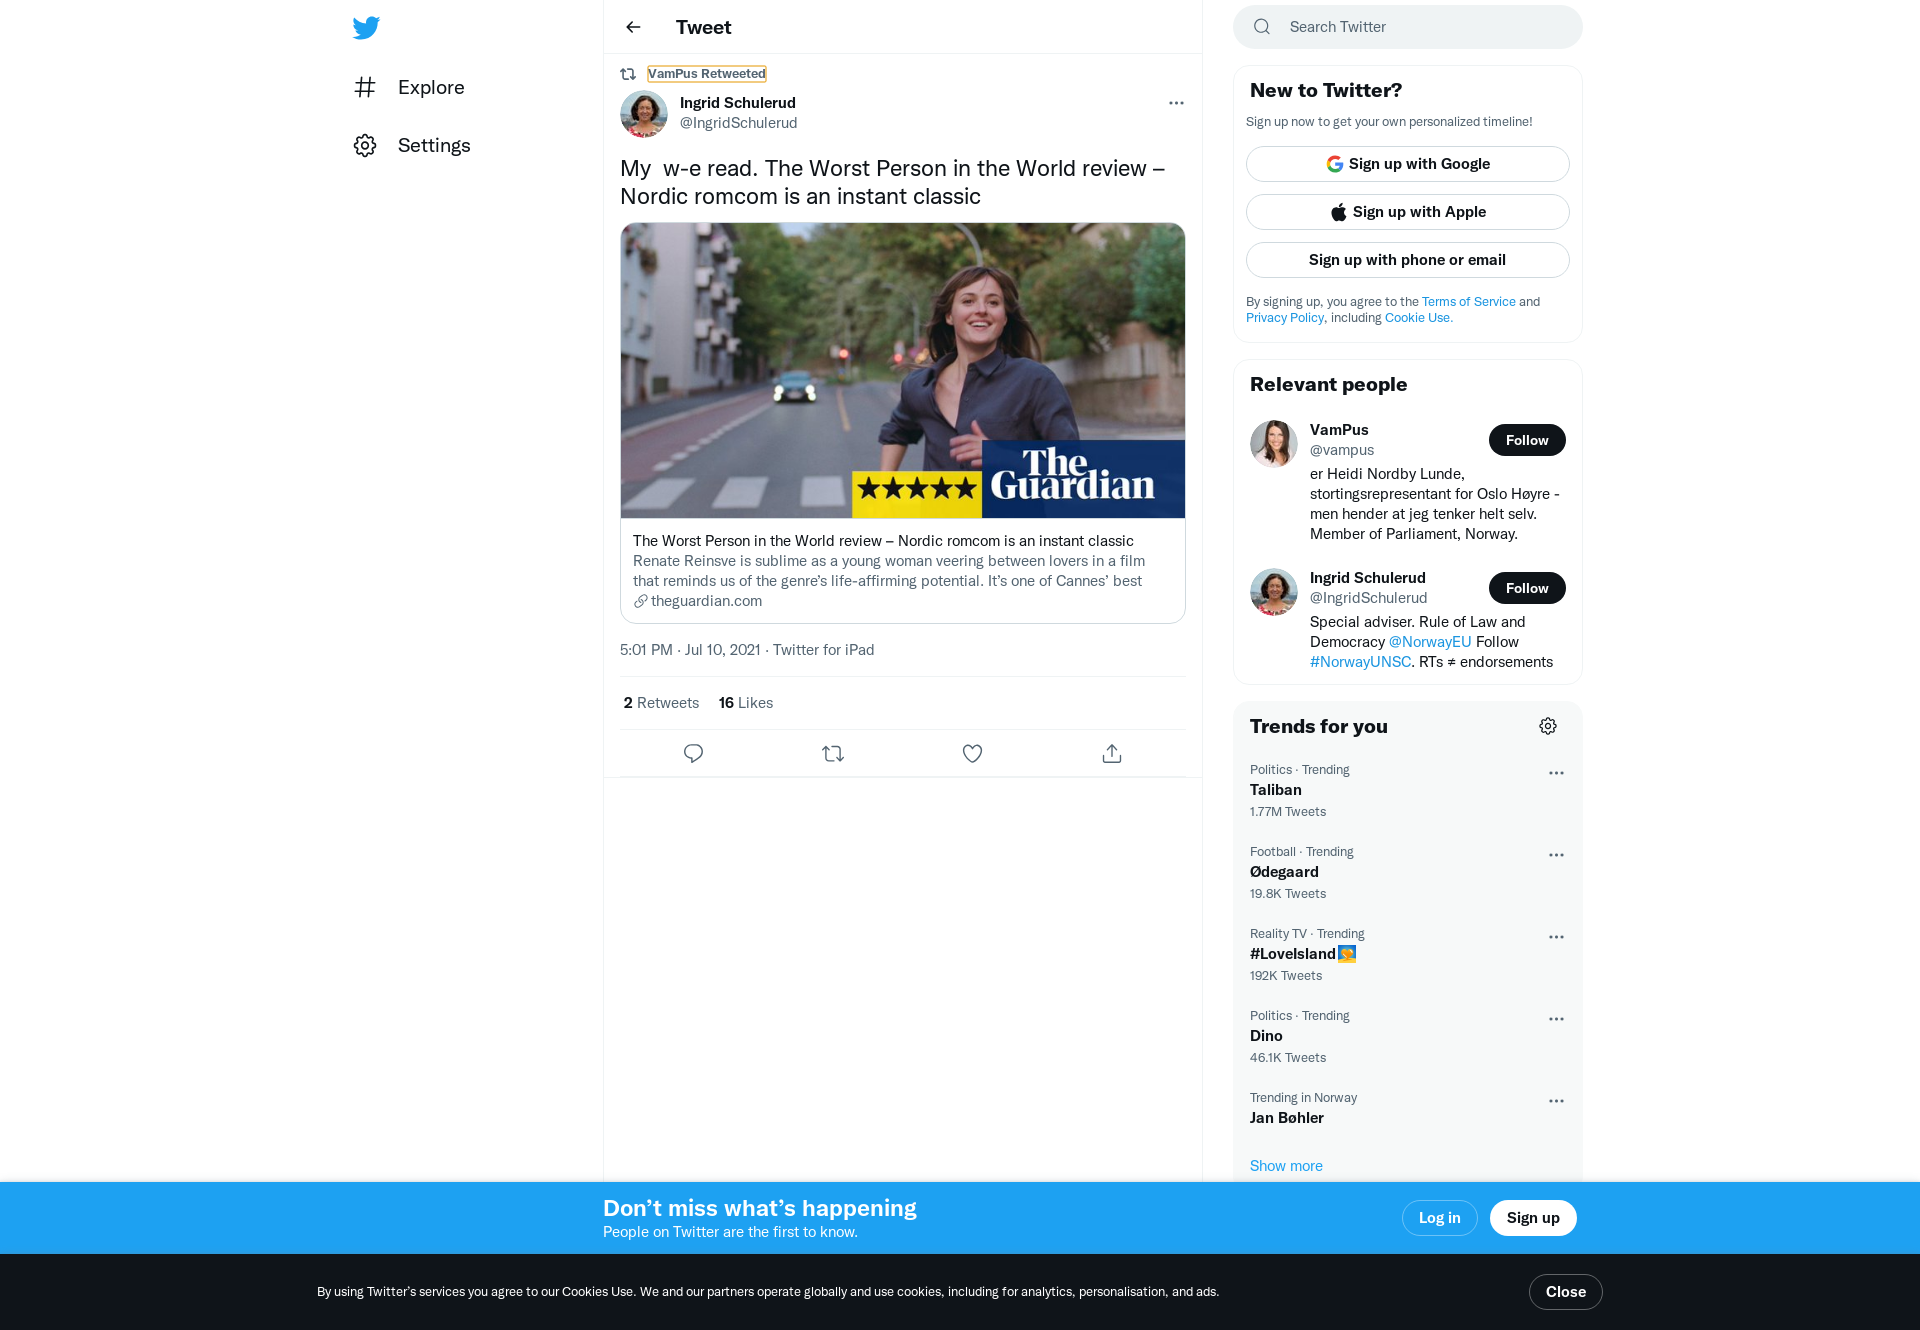Viewport: 1920px width, 1330px height.
Task: Open theguardian.com link card
Action: [903, 570]
